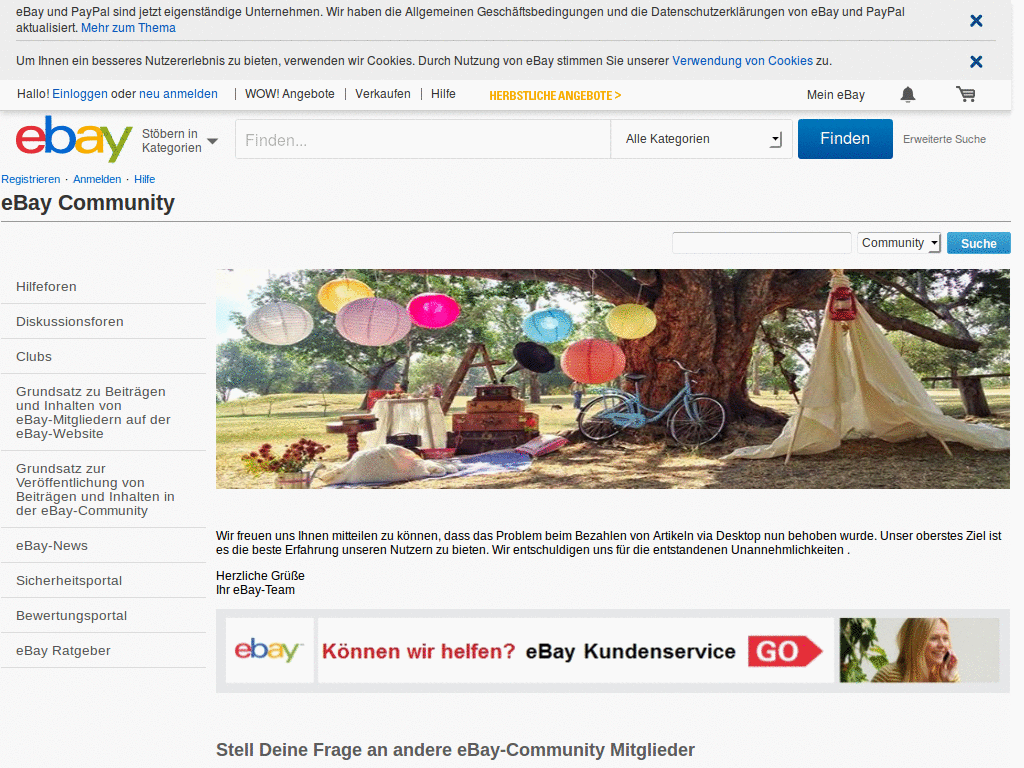The height and width of the screenshot is (768, 1024).
Task: Click the red GO arrow button
Action: 786,651
